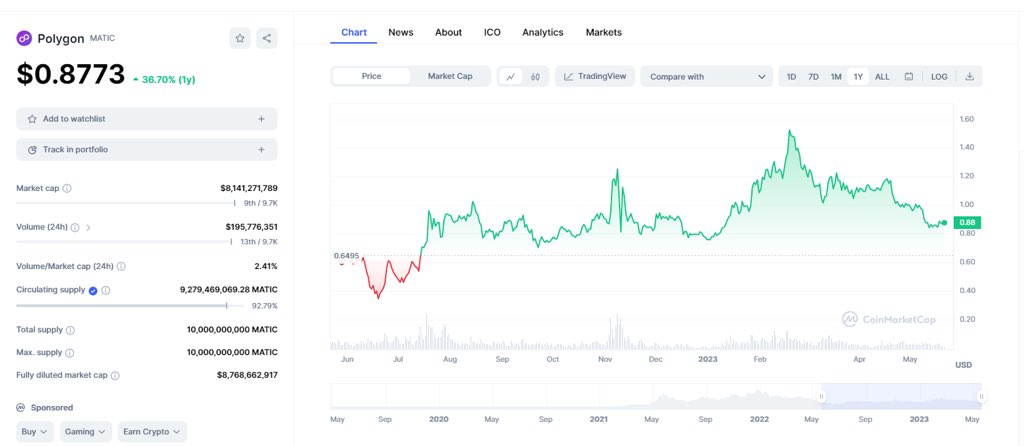This screenshot has height=446, width=1024.
Task: Star Polygon as a favorite
Action: (240, 39)
